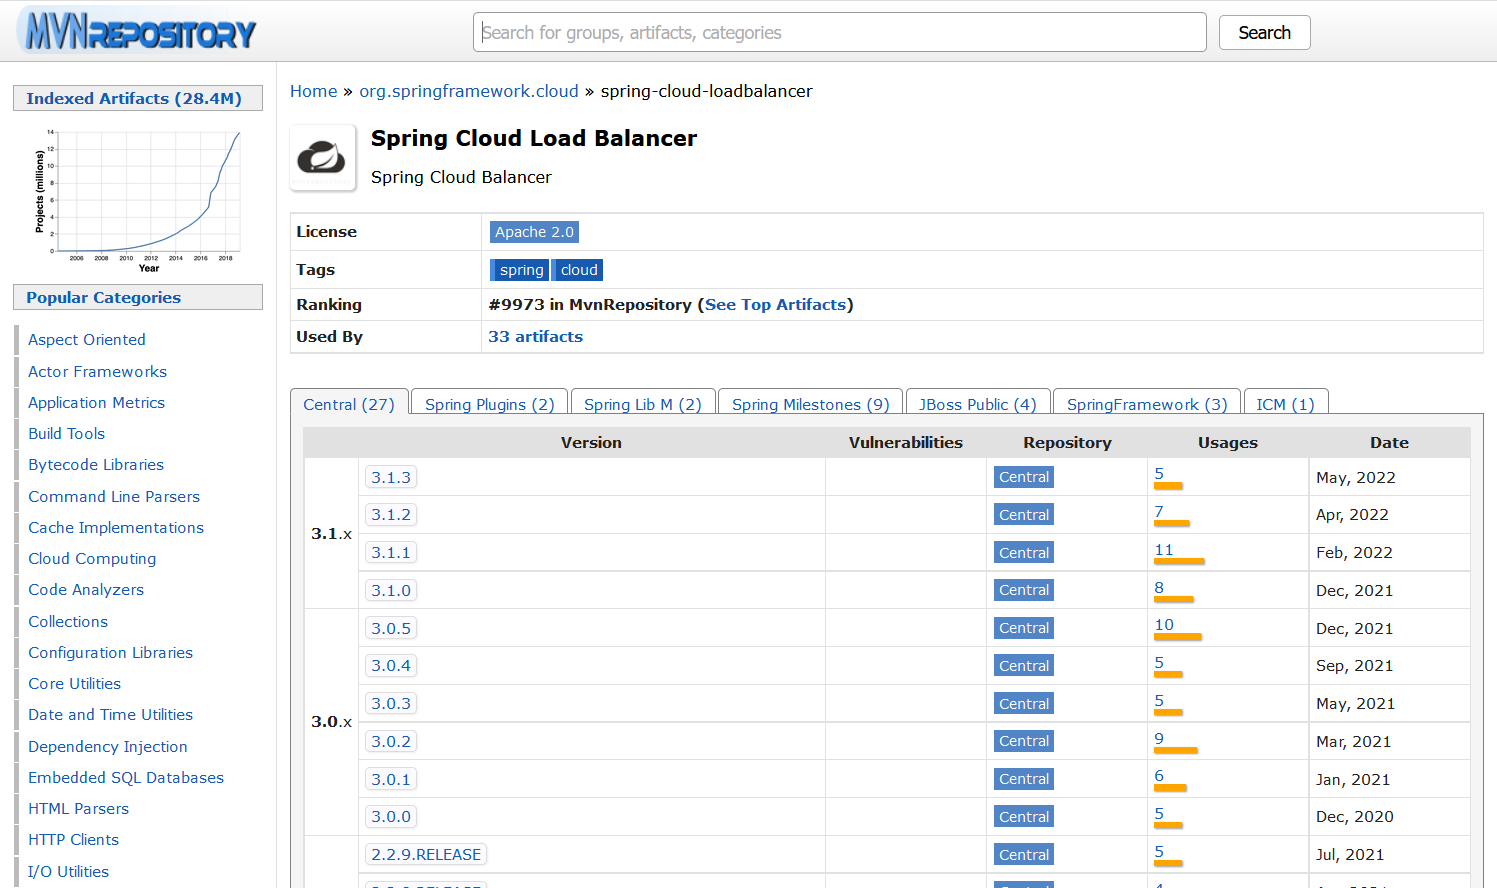Open Core Utilities category
Screen dimensions: 1497x888
tap(74, 684)
